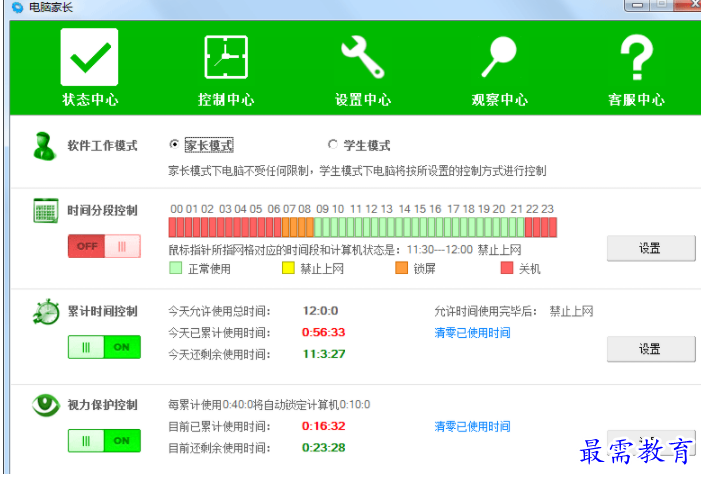
Task: Click the orange timeline cell under hour 07
Action: 286,227
